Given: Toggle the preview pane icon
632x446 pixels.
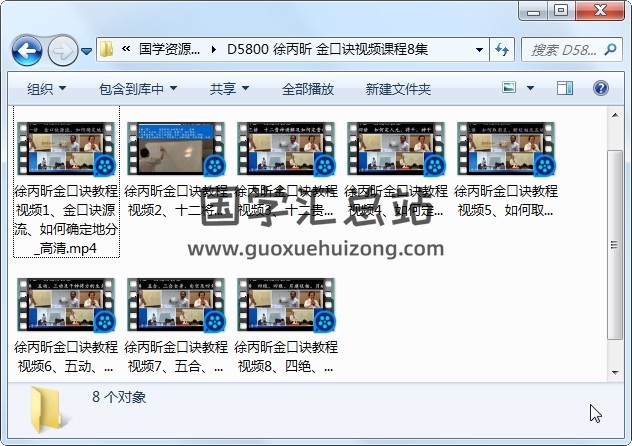Looking at the screenshot, I should [565, 88].
